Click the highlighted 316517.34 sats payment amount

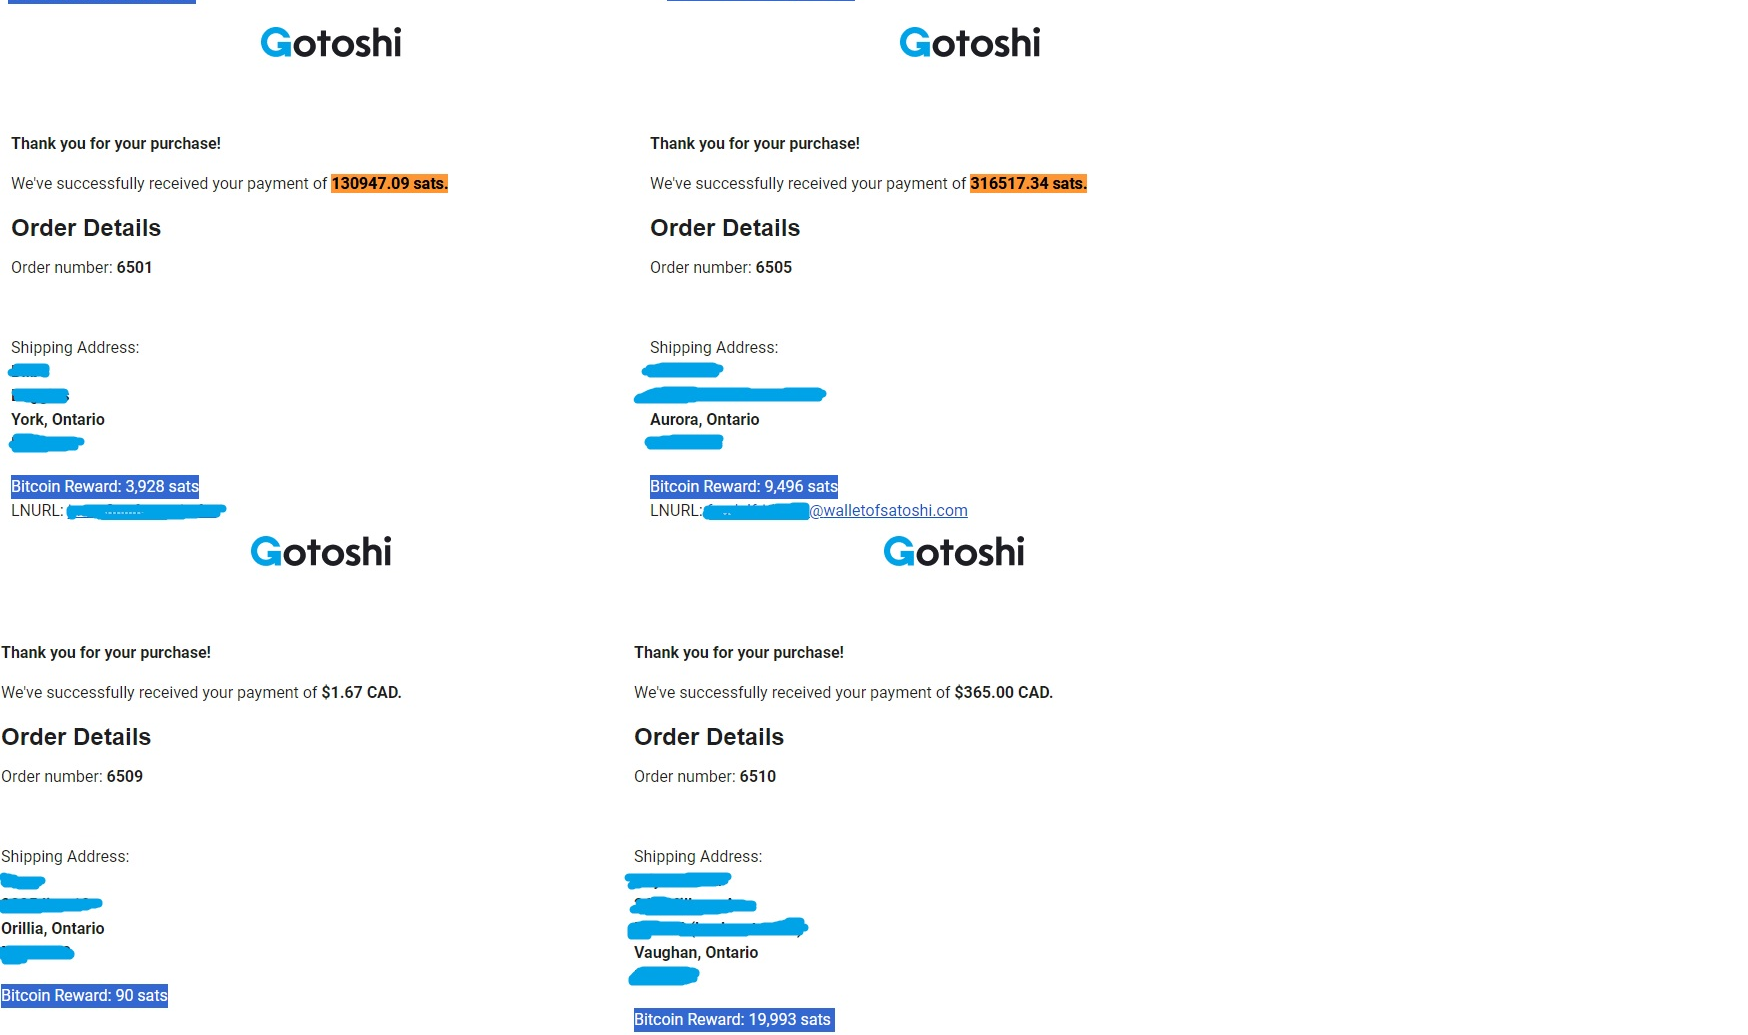click(1028, 184)
